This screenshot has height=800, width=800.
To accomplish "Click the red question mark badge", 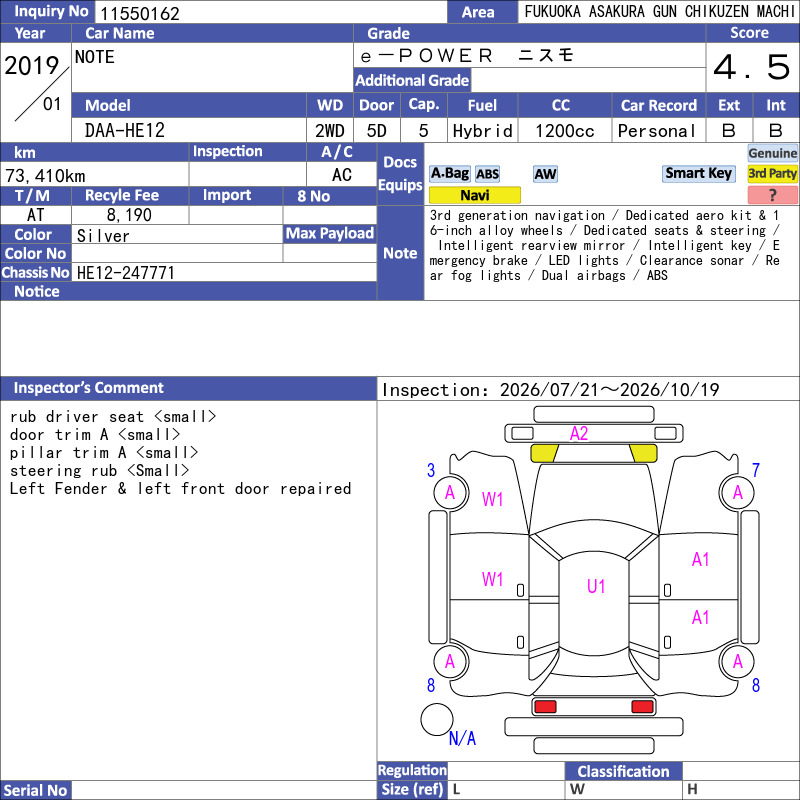I will (772, 195).
